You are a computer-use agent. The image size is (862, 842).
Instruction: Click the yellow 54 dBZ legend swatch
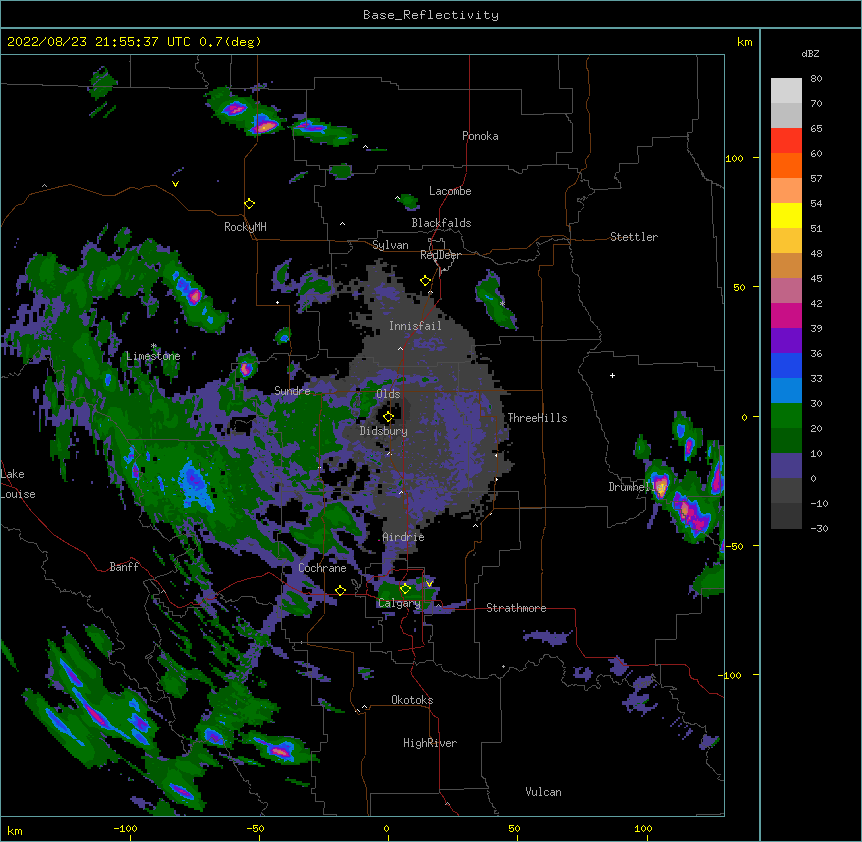pyautogui.click(x=786, y=215)
